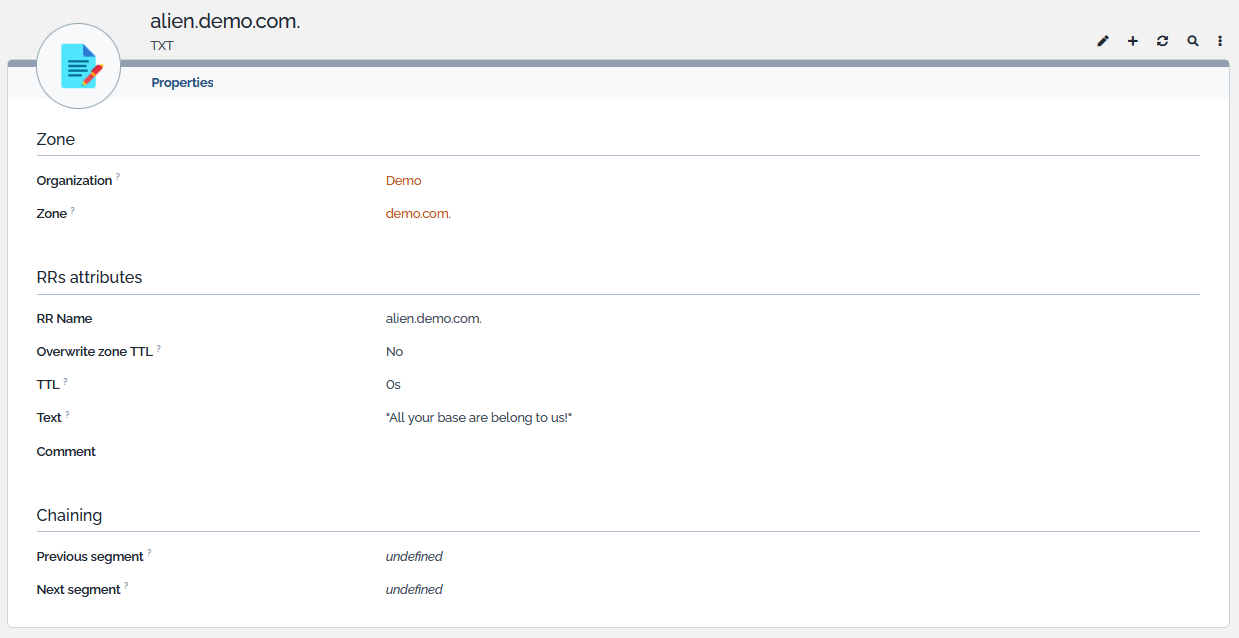Show help tooltip next to TTL
This screenshot has width=1239, height=638.
pos(66,381)
